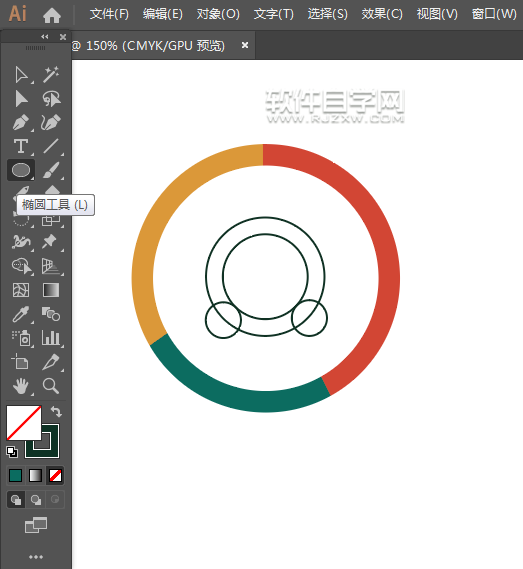Enable Draw Behind mode

[36, 500]
